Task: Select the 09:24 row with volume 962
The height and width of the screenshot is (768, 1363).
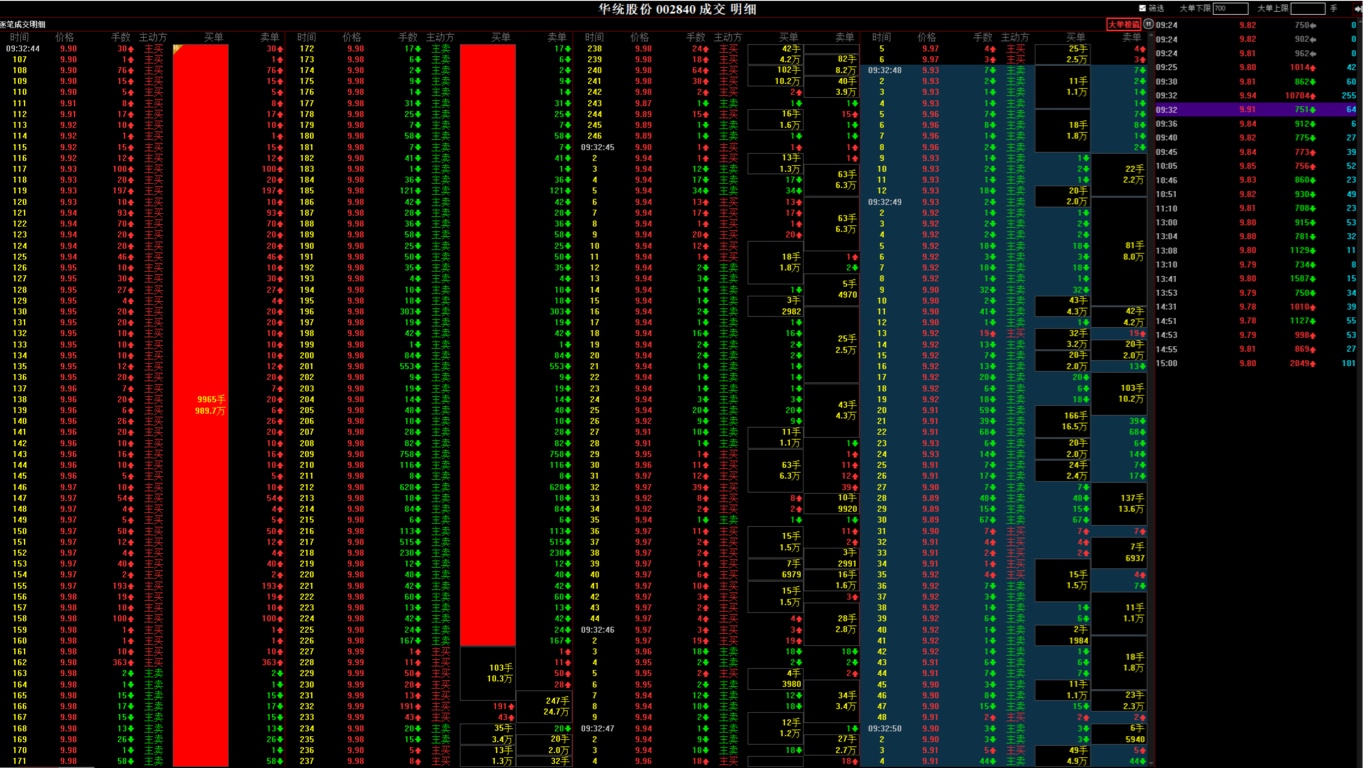Action: point(1258,53)
